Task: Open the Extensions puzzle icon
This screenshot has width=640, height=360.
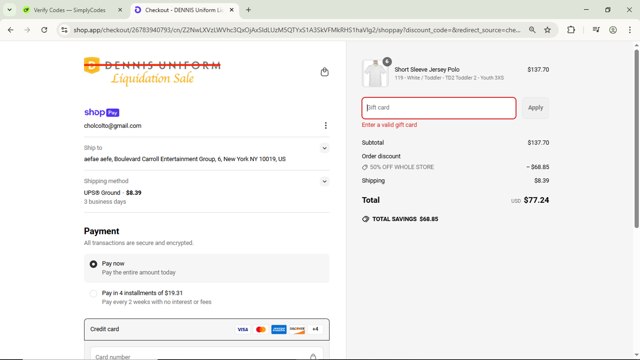Action: click(x=571, y=30)
